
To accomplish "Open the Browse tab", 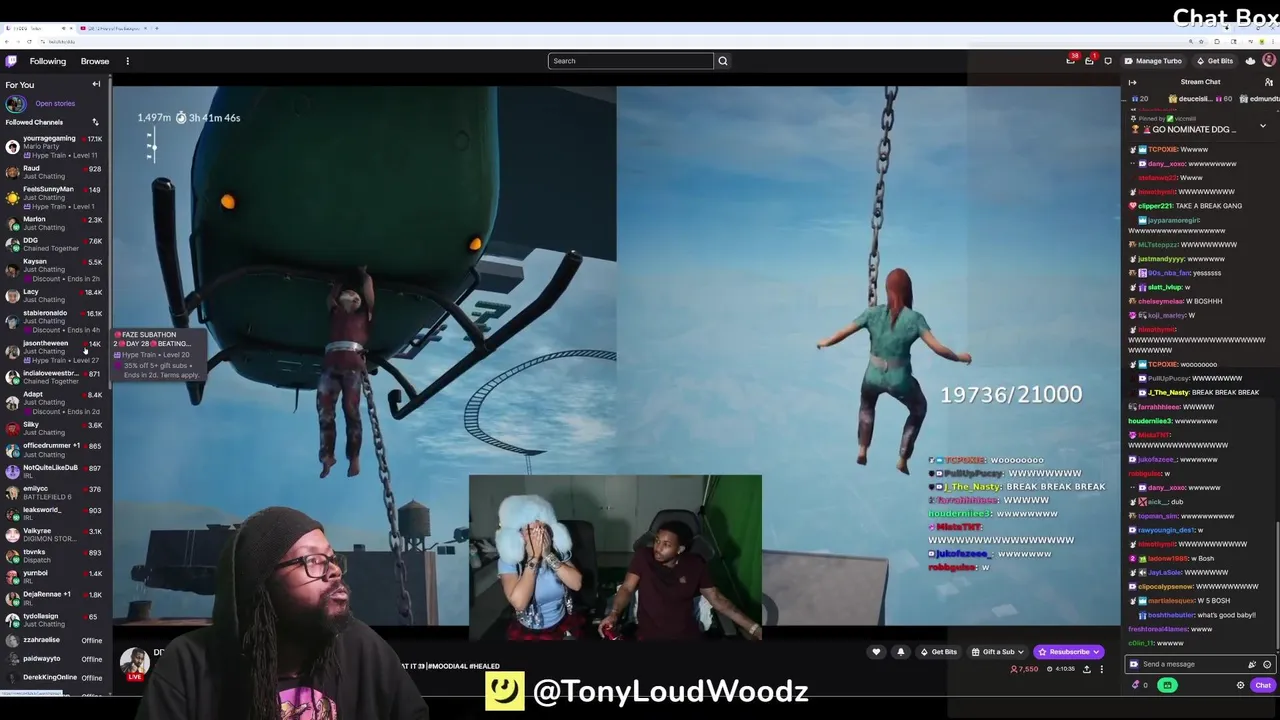I will tap(95, 61).
